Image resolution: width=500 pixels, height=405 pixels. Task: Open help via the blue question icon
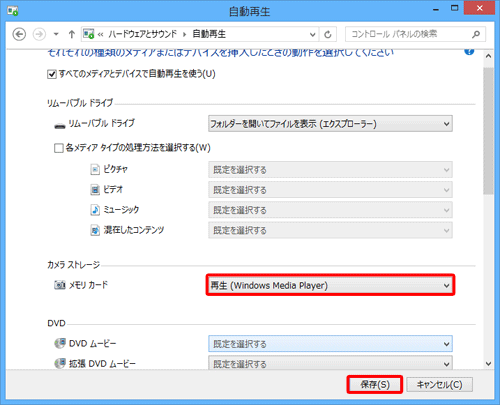[x=469, y=51]
